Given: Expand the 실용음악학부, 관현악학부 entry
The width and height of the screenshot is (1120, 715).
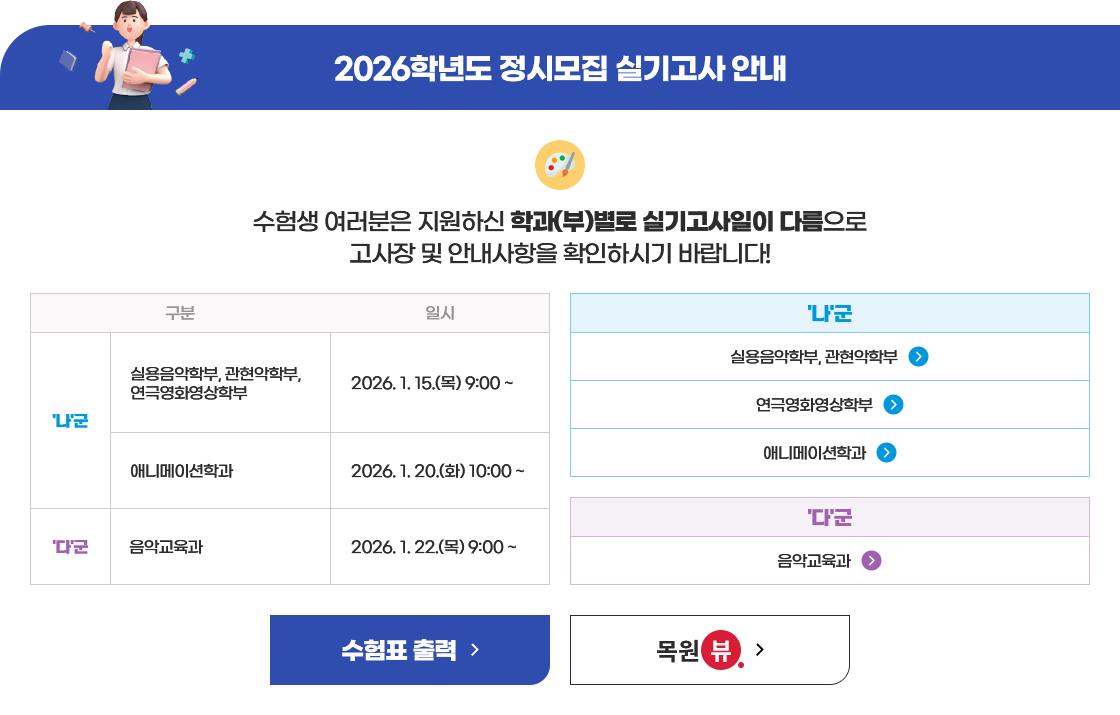Looking at the screenshot, I should 830,355.
